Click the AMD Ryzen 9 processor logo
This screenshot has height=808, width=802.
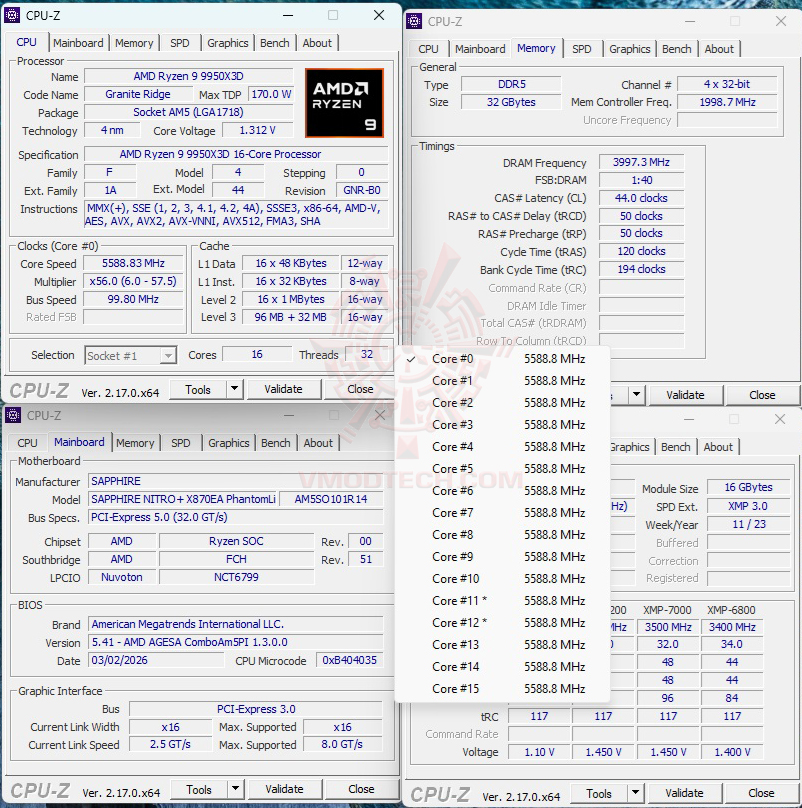pos(344,103)
